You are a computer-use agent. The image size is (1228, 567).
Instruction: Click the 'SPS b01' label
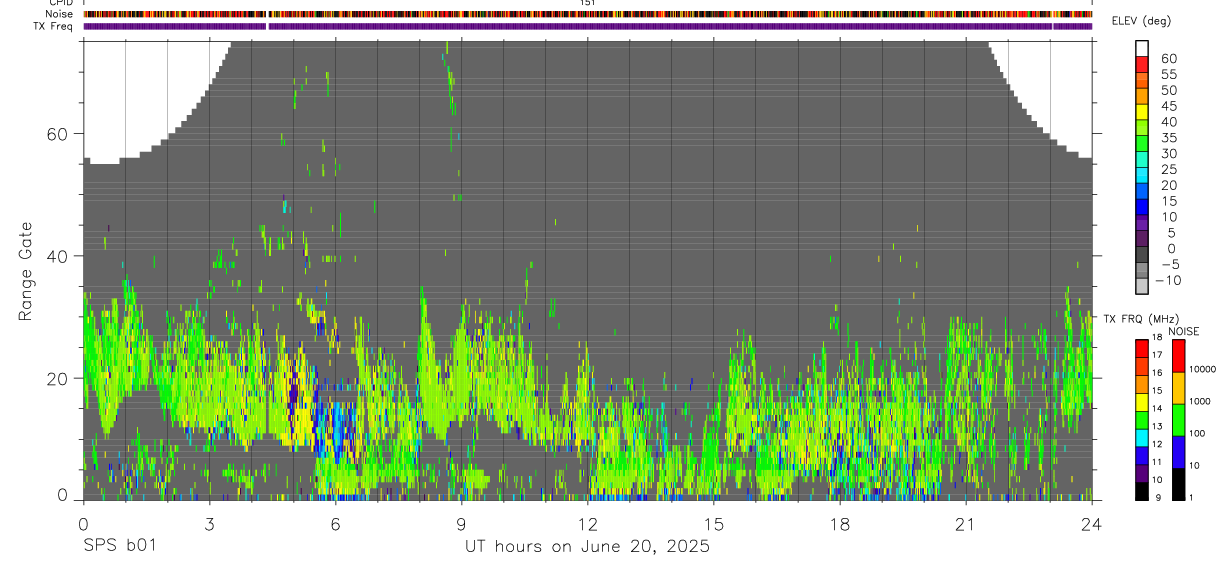click(x=118, y=547)
